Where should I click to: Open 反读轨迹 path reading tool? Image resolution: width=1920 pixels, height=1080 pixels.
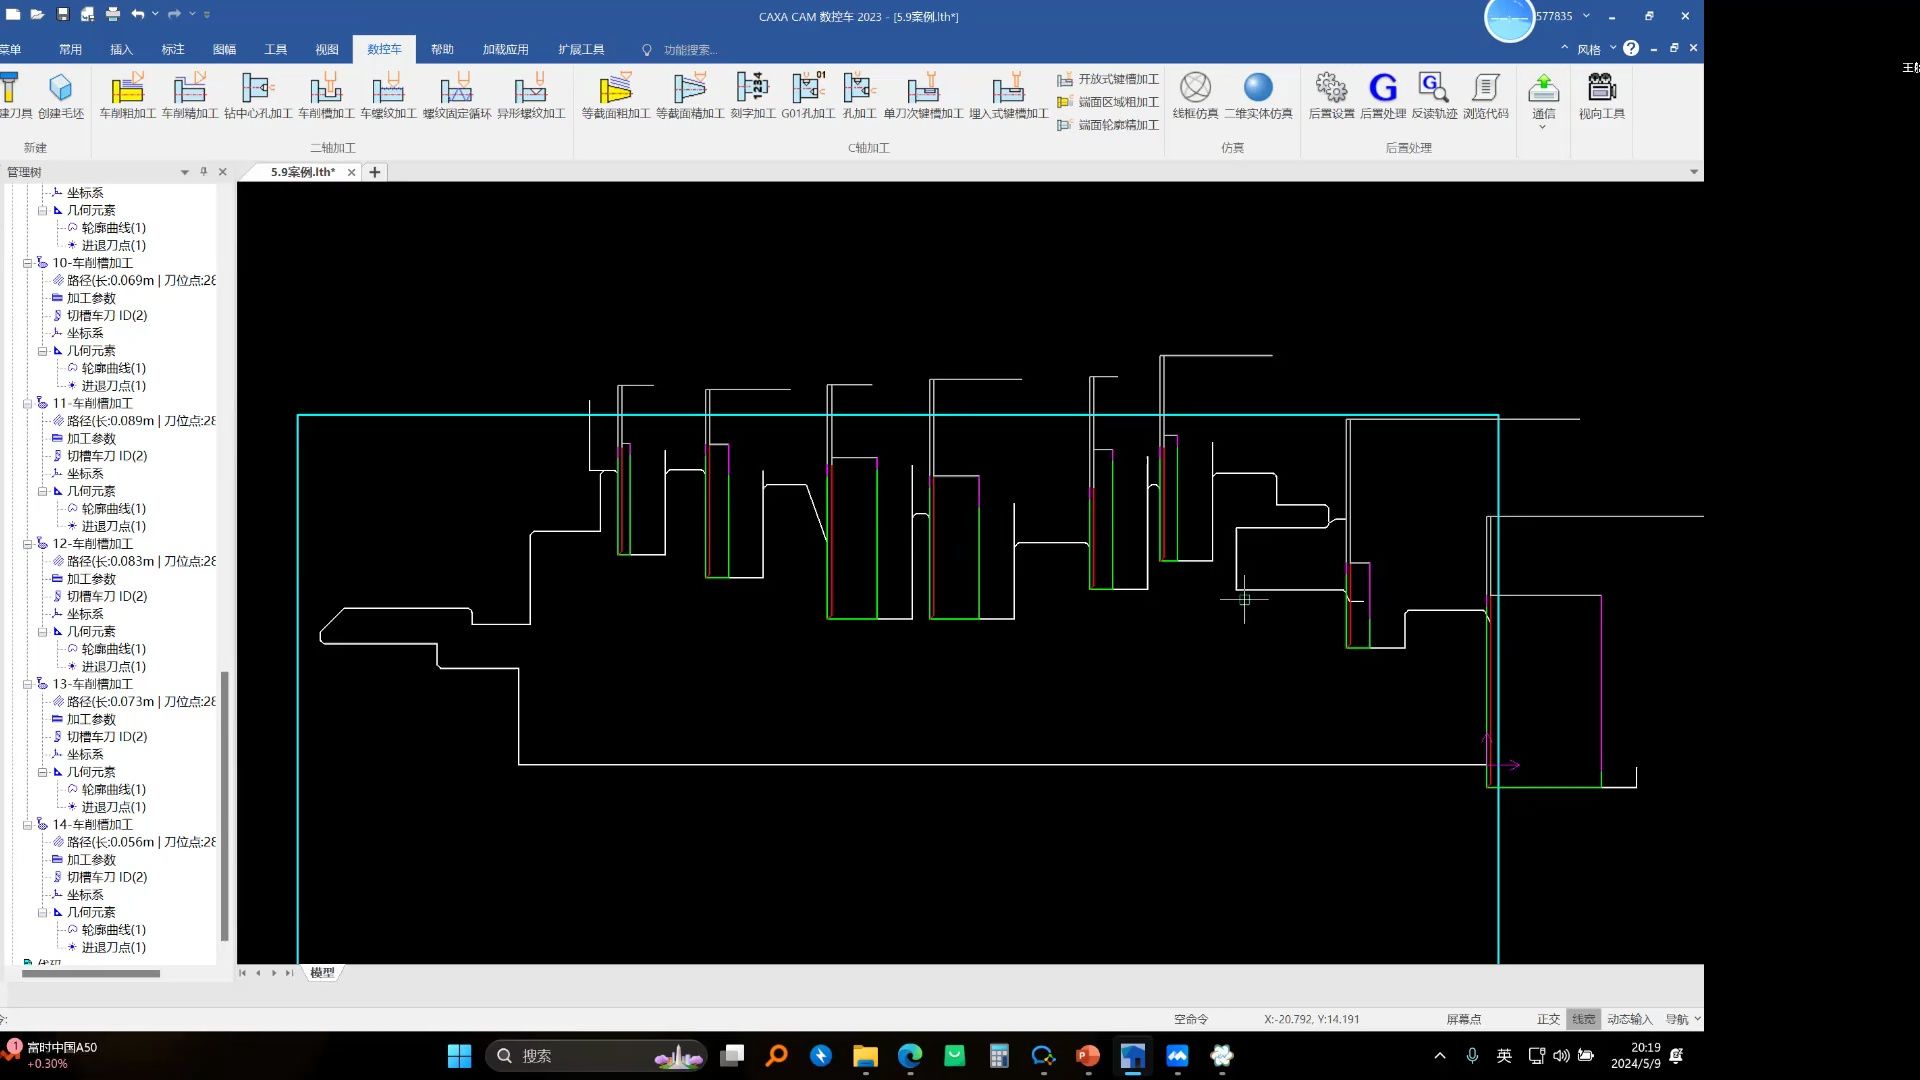coord(1434,95)
